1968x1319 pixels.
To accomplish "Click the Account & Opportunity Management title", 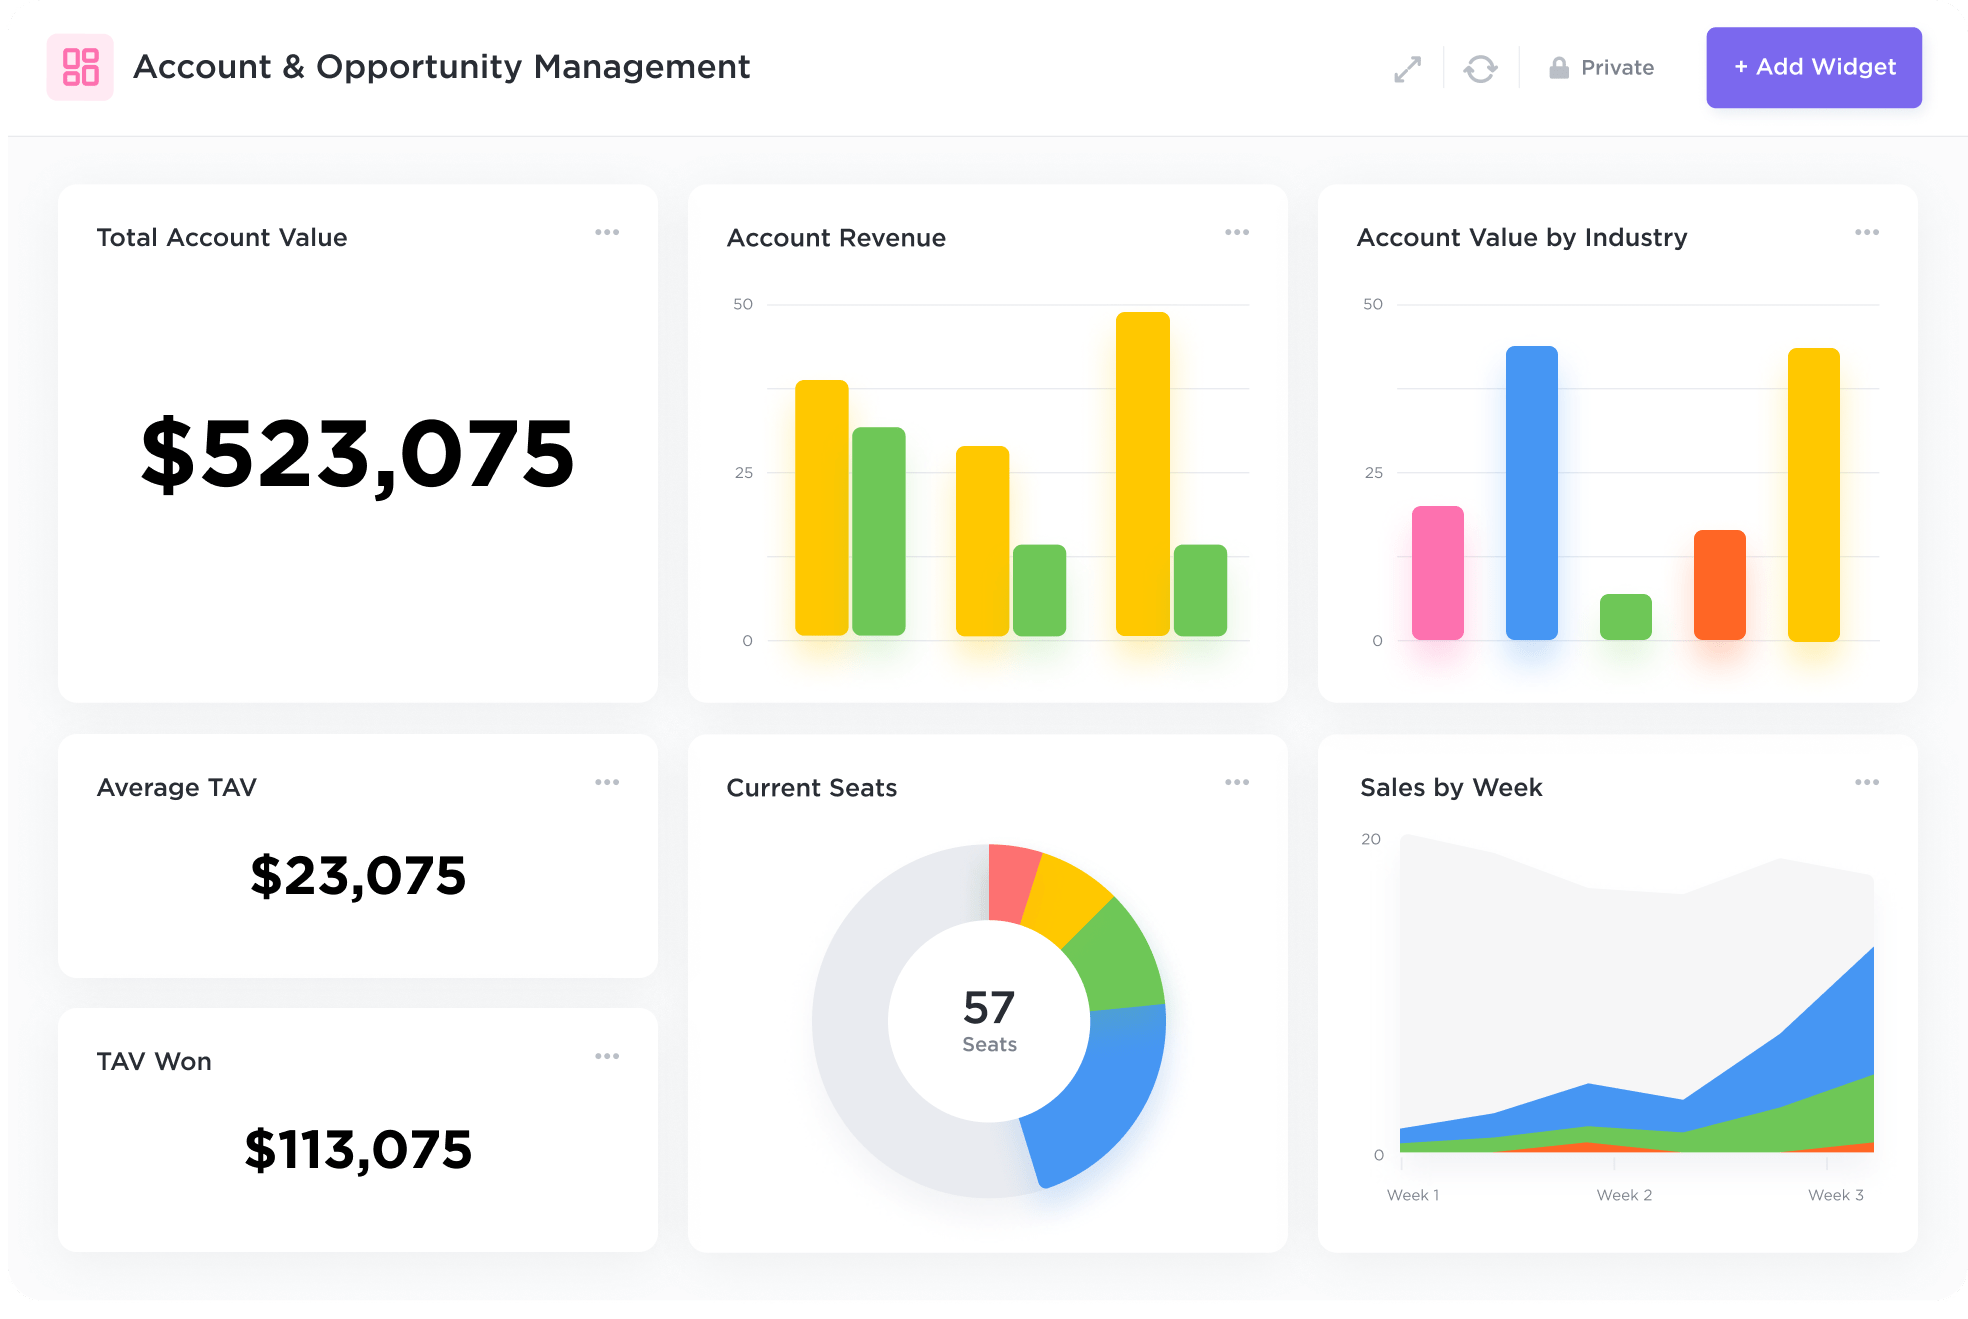I will [x=441, y=67].
